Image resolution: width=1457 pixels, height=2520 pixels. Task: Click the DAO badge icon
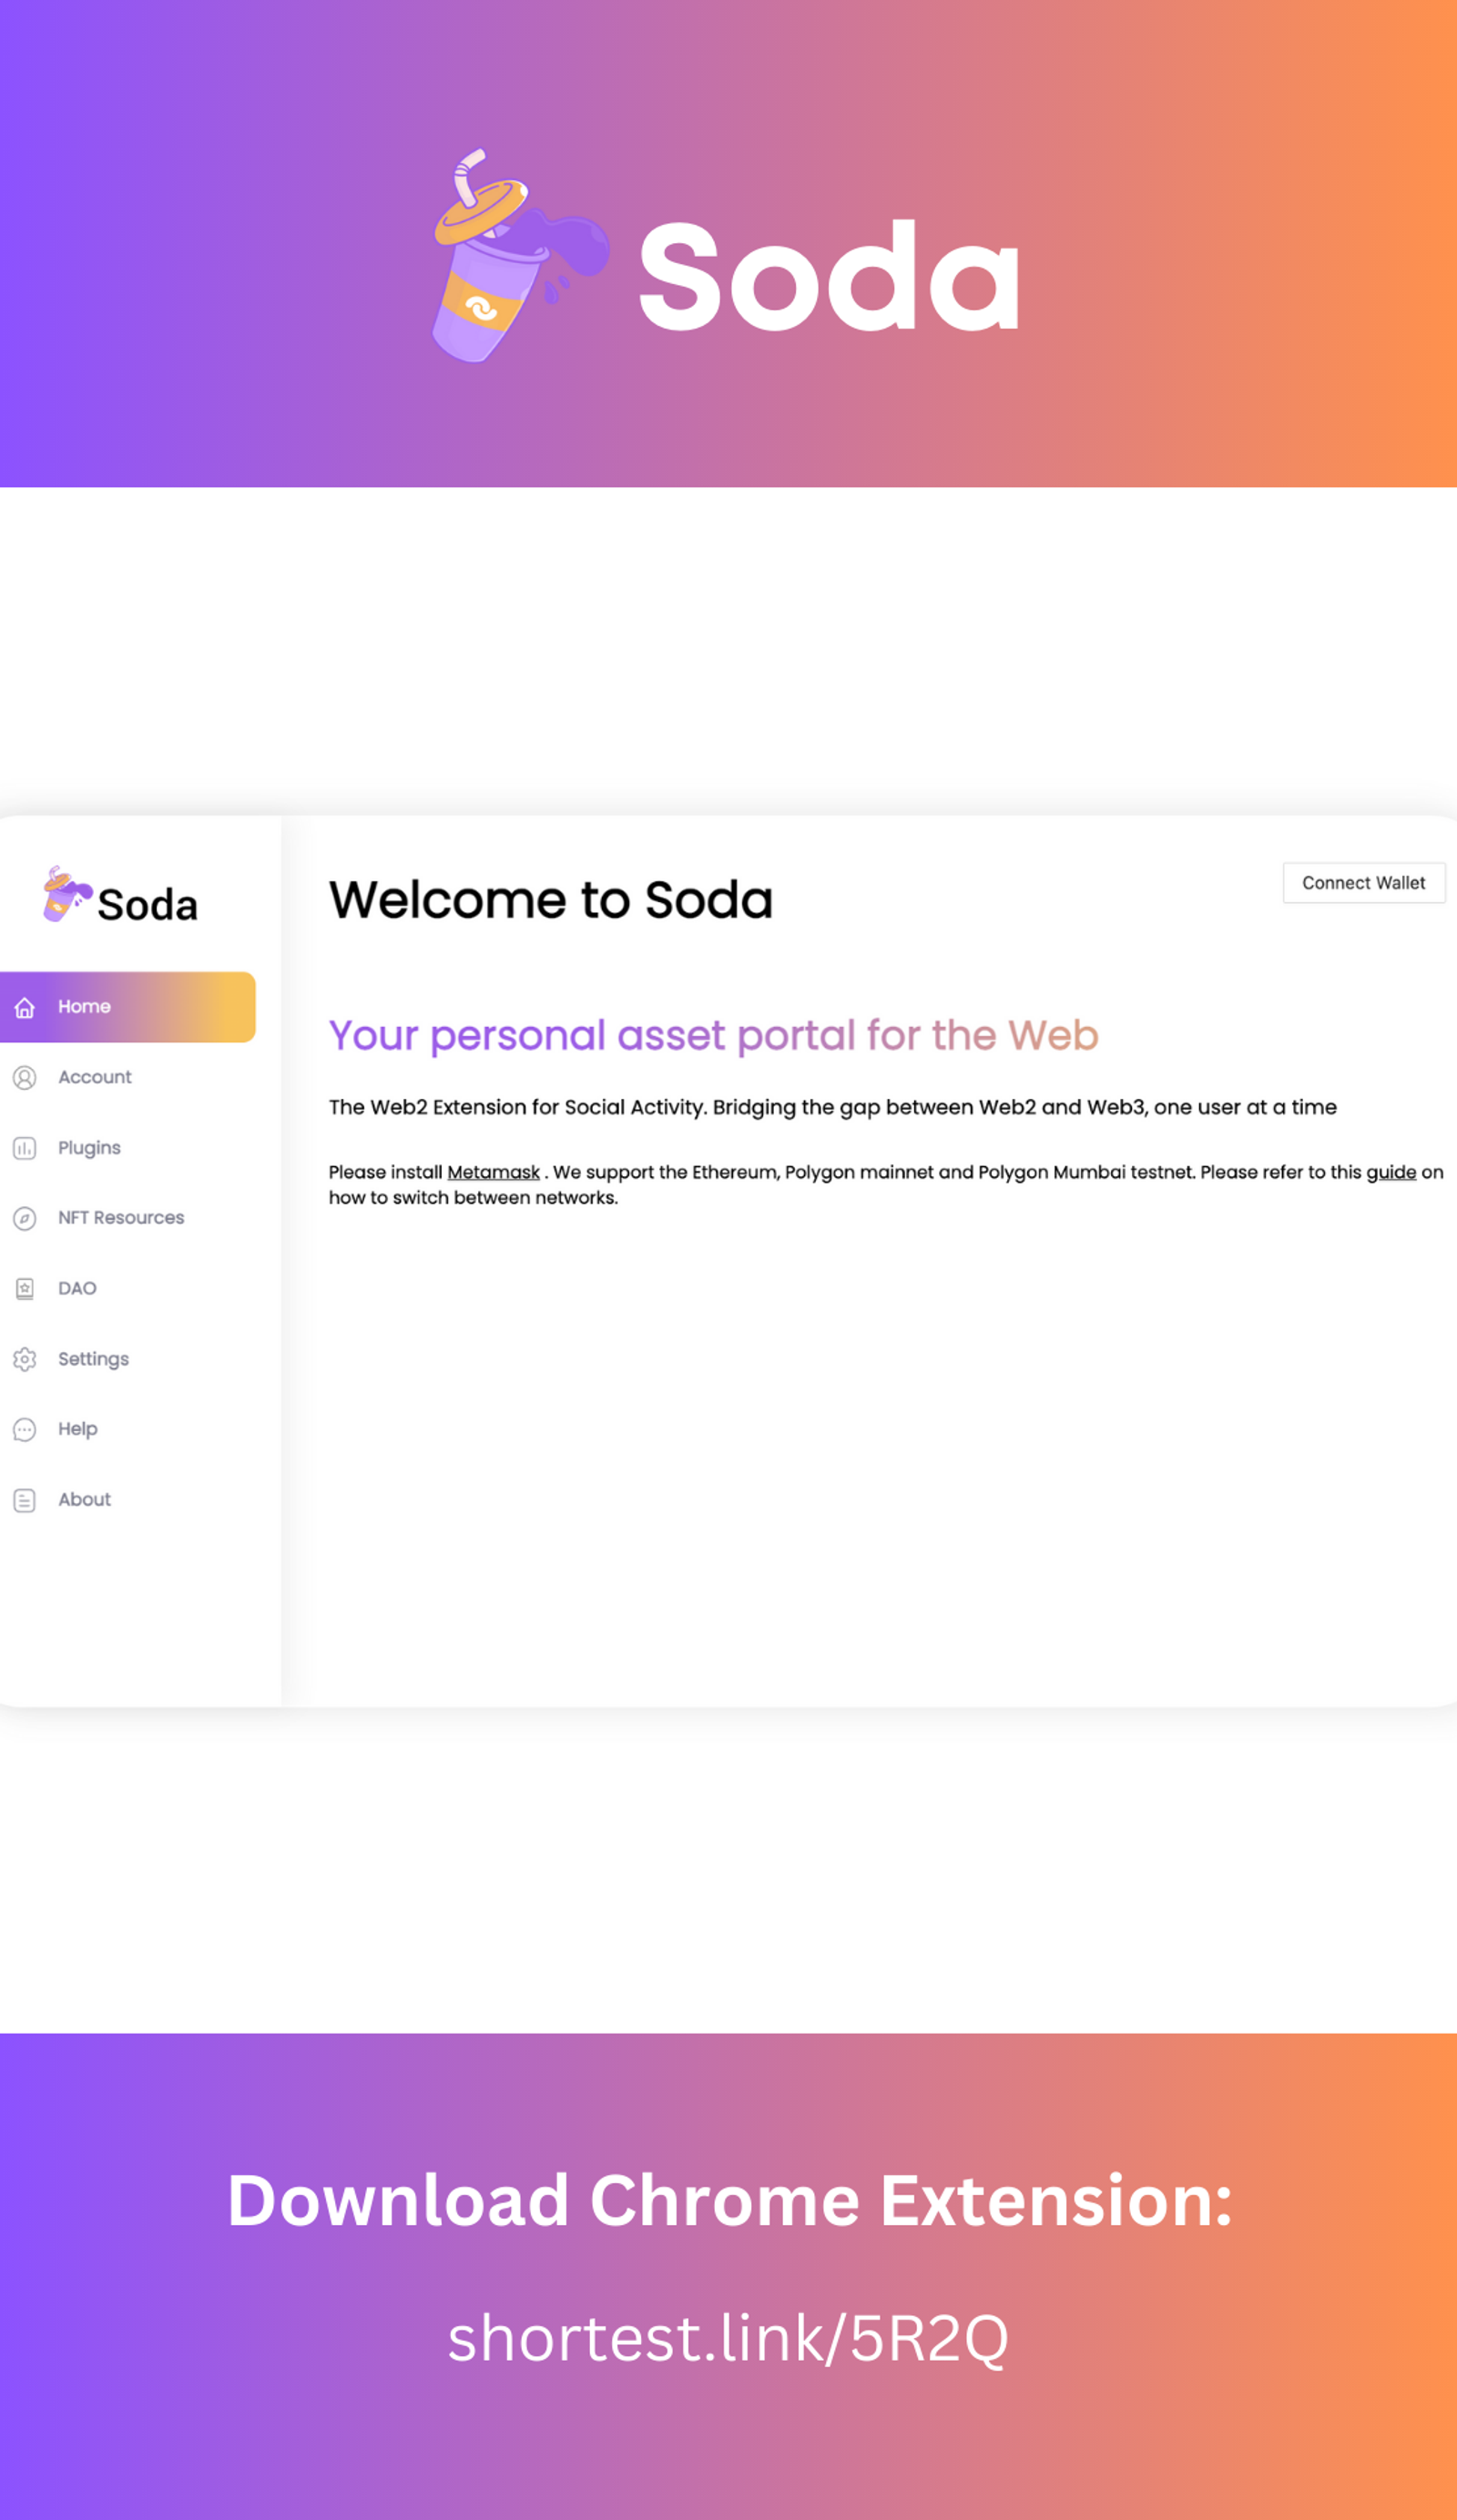click(25, 1289)
